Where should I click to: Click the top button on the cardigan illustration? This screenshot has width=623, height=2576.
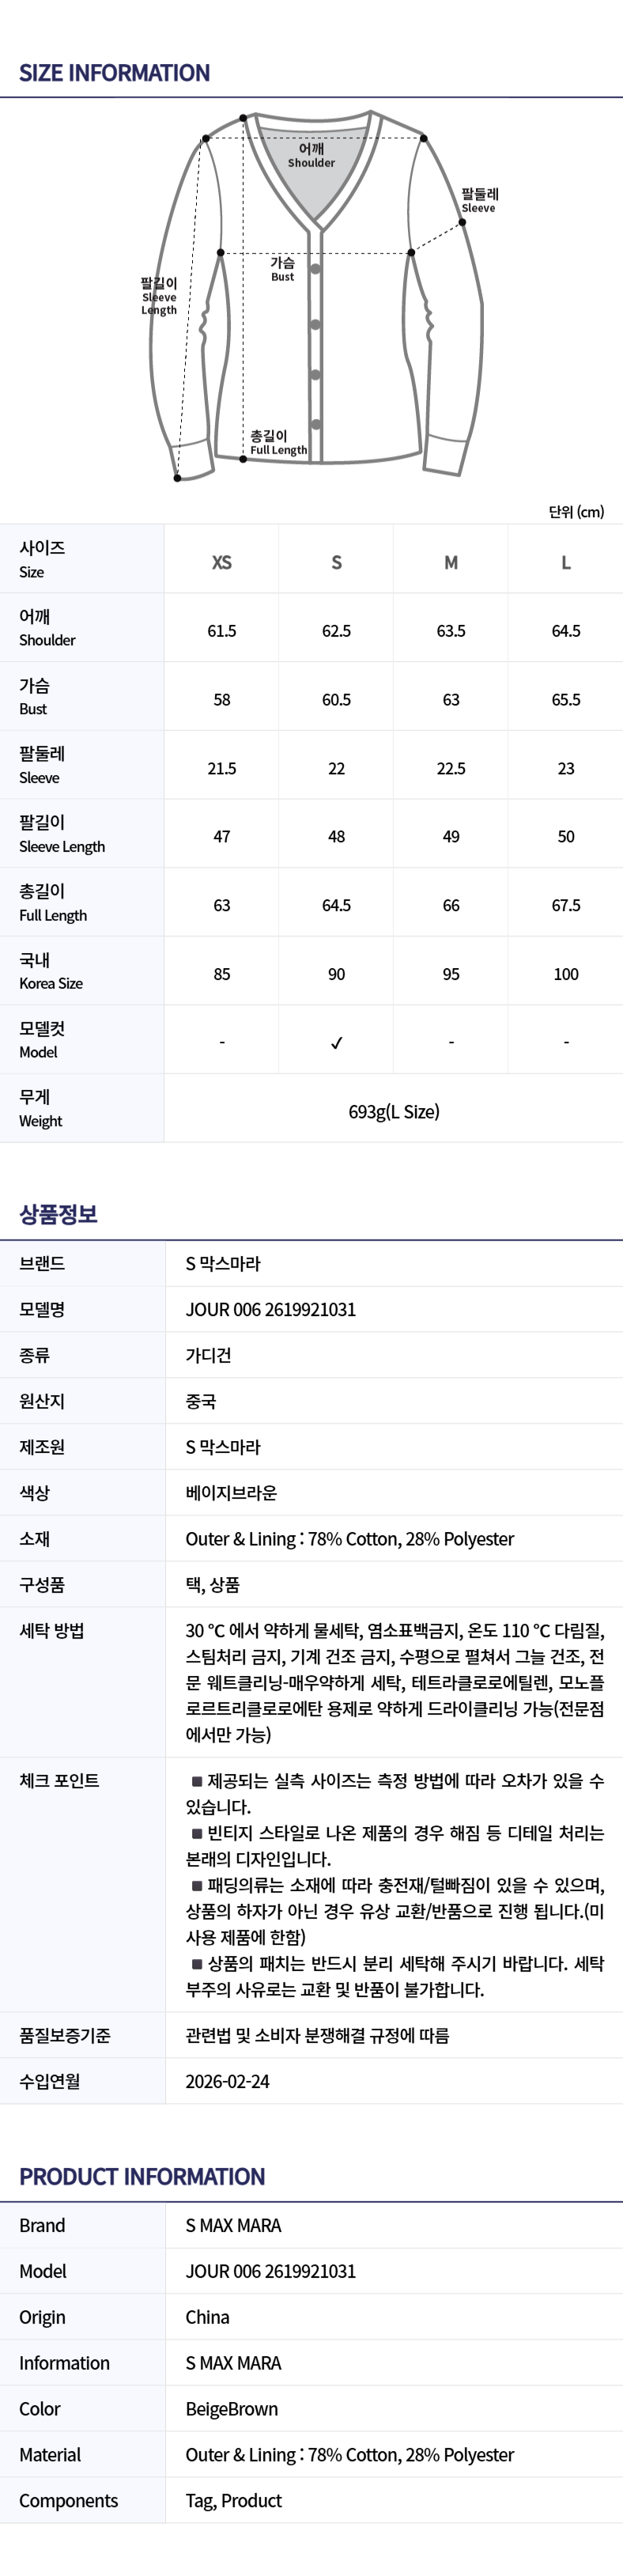coord(315,269)
